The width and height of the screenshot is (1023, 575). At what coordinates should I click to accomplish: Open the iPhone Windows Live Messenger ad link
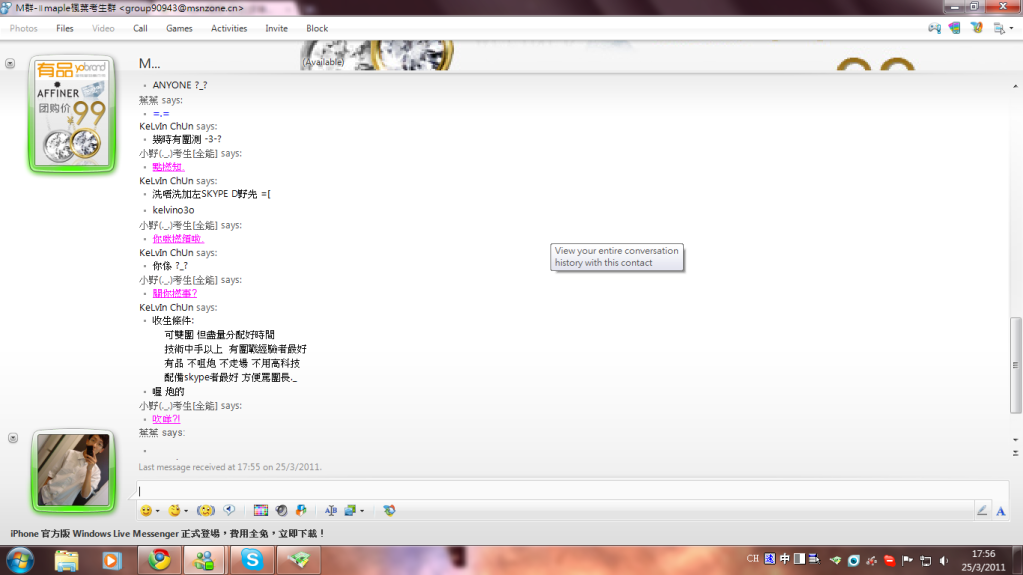coord(168,534)
